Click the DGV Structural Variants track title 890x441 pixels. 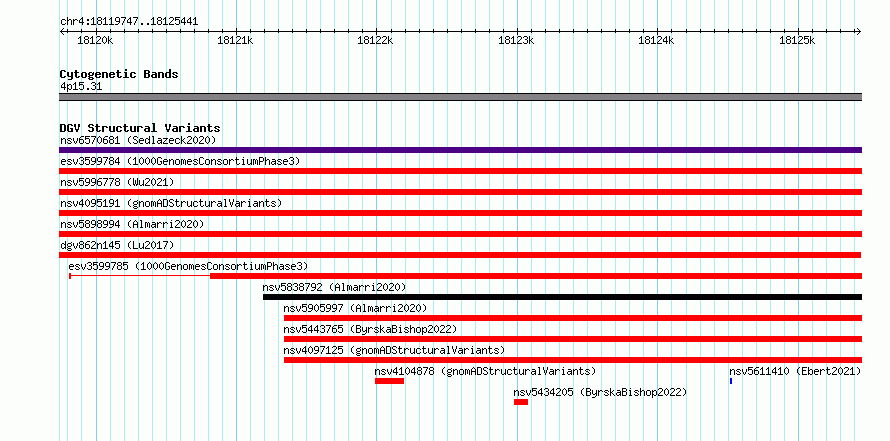point(140,128)
